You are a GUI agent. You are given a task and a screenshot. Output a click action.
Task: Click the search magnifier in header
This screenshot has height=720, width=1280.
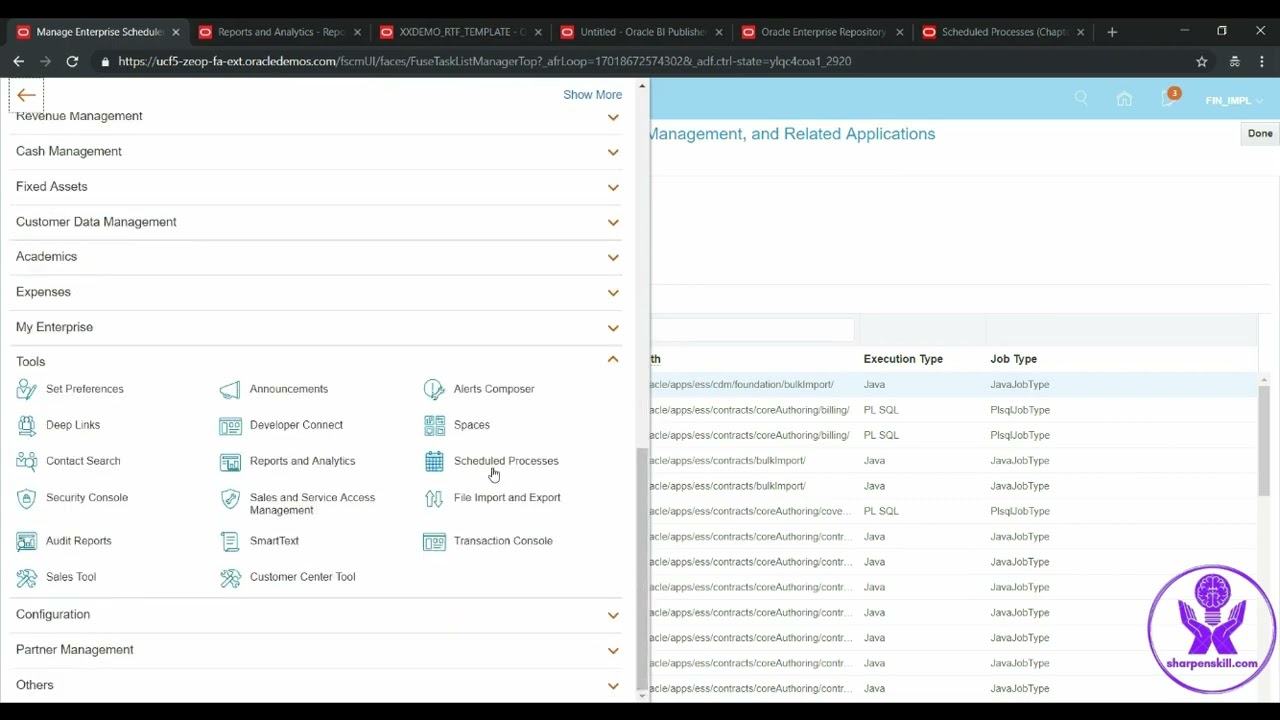1081,99
